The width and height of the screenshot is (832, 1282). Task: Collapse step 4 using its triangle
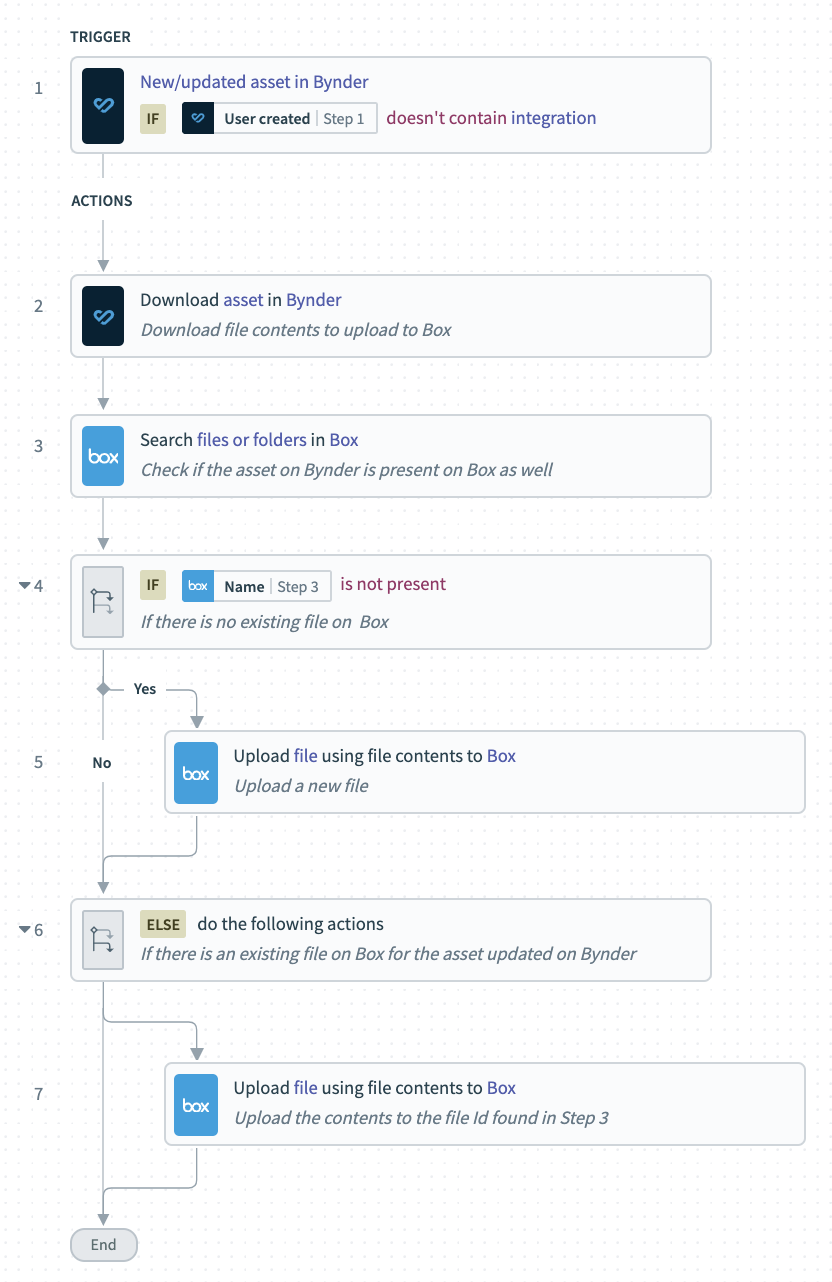[x=25, y=586]
